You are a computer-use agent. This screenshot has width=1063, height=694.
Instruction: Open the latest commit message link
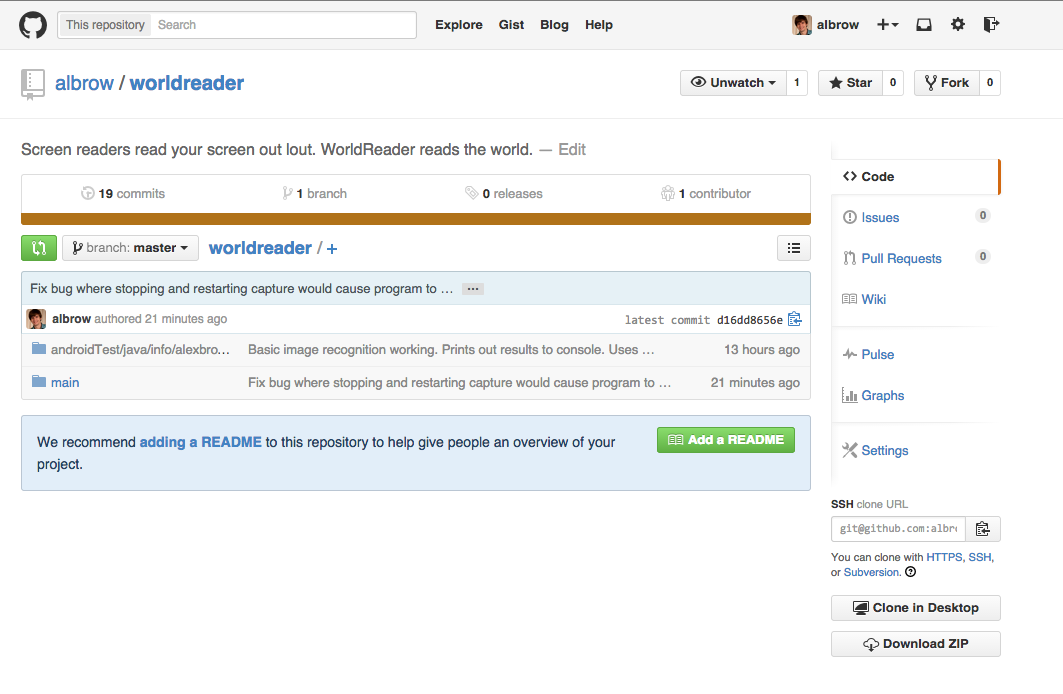(x=241, y=289)
